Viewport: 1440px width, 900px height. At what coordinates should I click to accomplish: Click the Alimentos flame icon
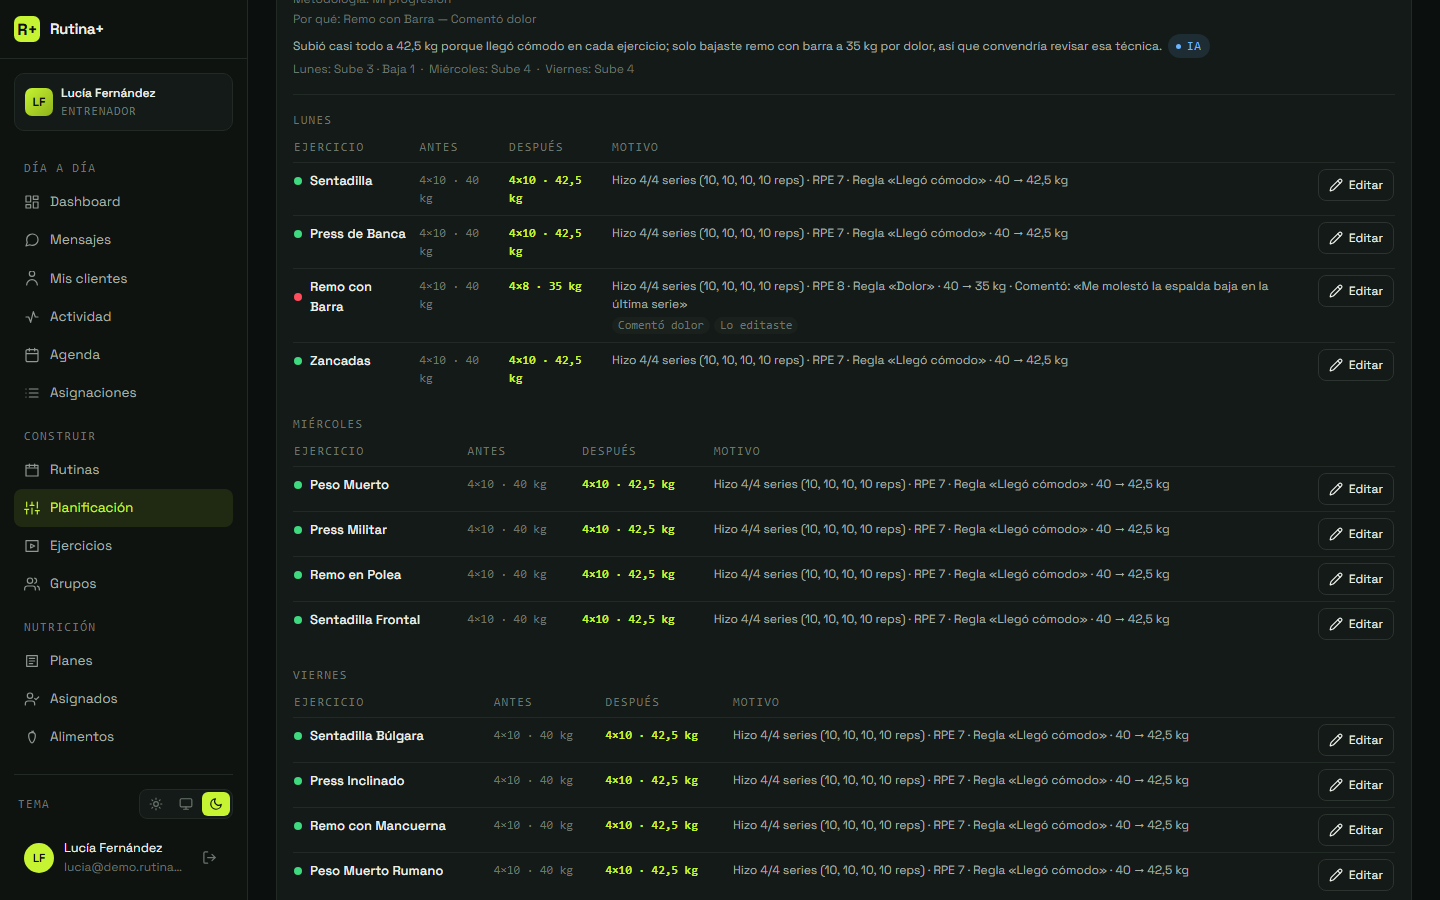(32, 737)
